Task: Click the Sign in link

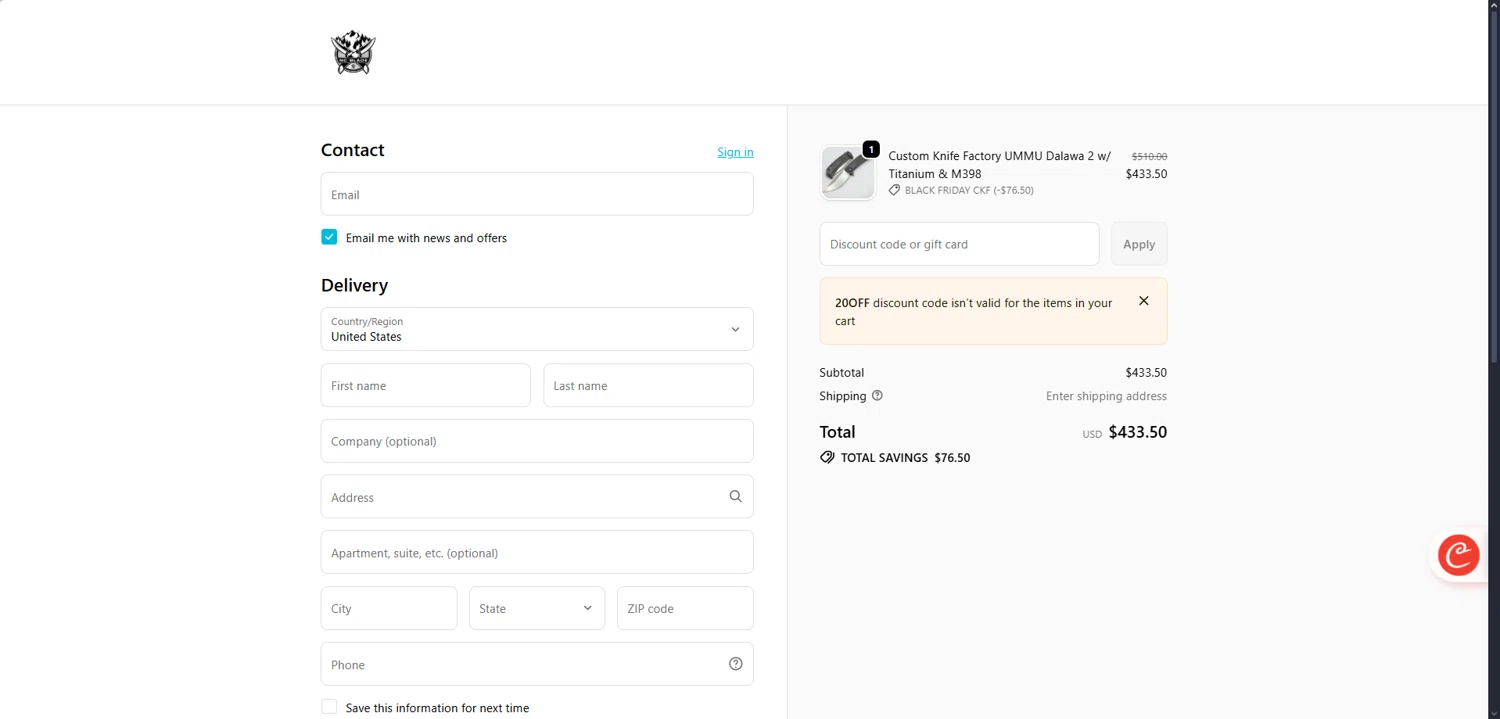Action: pyautogui.click(x=735, y=152)
